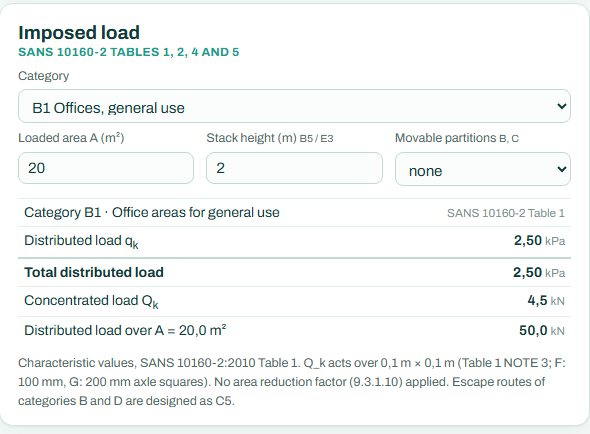Image resolution: width=590 pixels, height=434 pixels.
Task: Focus the Loaded area A input field
Action: click(x=106, y=168)
